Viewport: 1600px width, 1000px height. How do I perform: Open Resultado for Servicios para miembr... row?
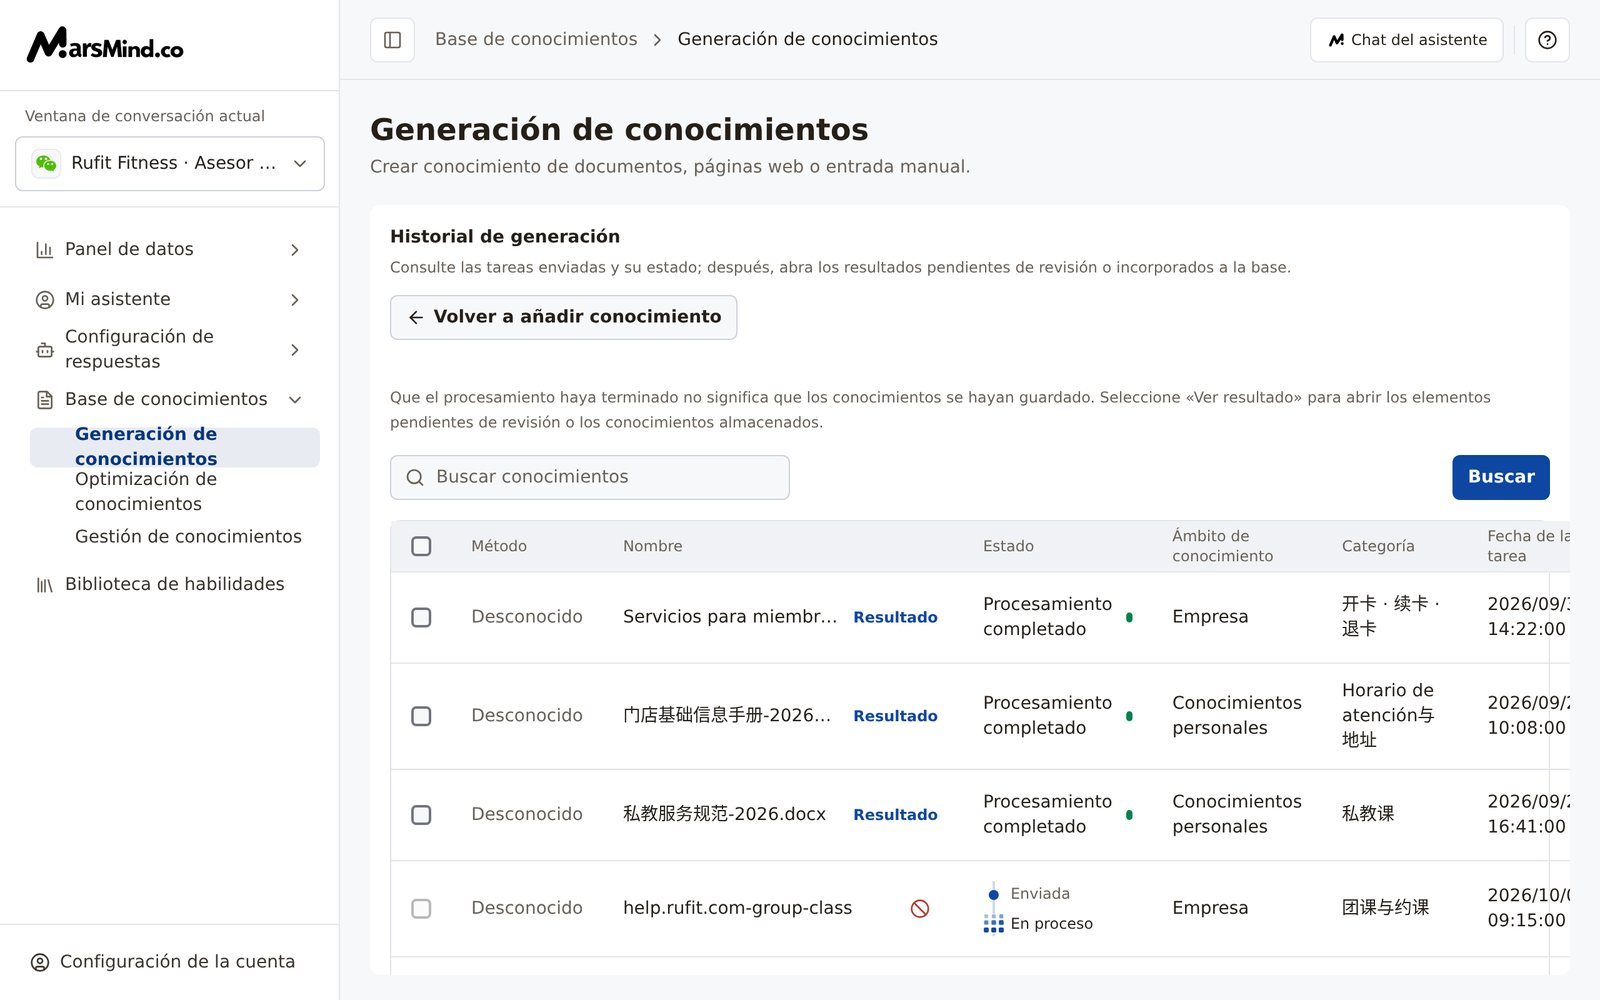pos(895,617)
